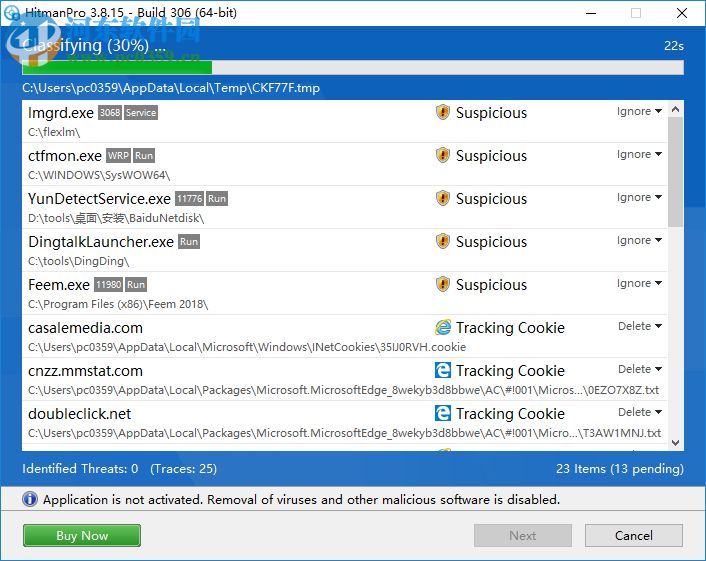The height and width of the screenshot is (561, 706).
Task: Click the Tracking Cookie label for doubleclick.net
Action: 510,413
